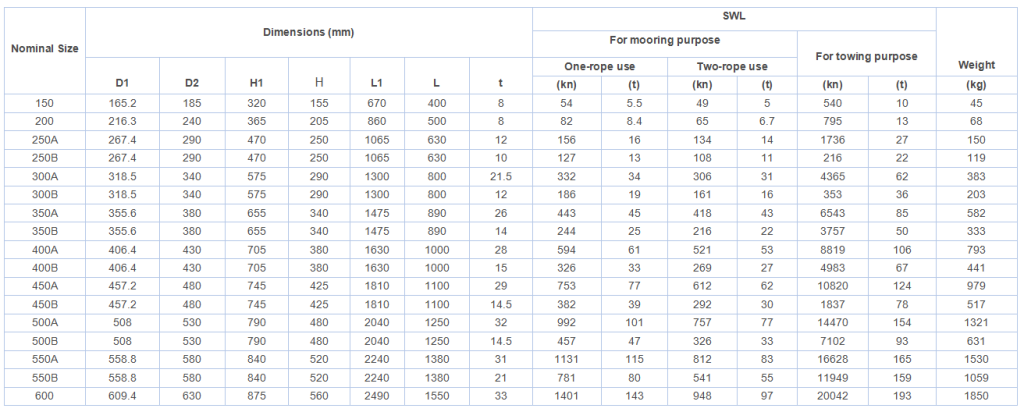1024x412 pixels.
Task: Select the Dimensions (mm) header cell
Action: [308, 33]
